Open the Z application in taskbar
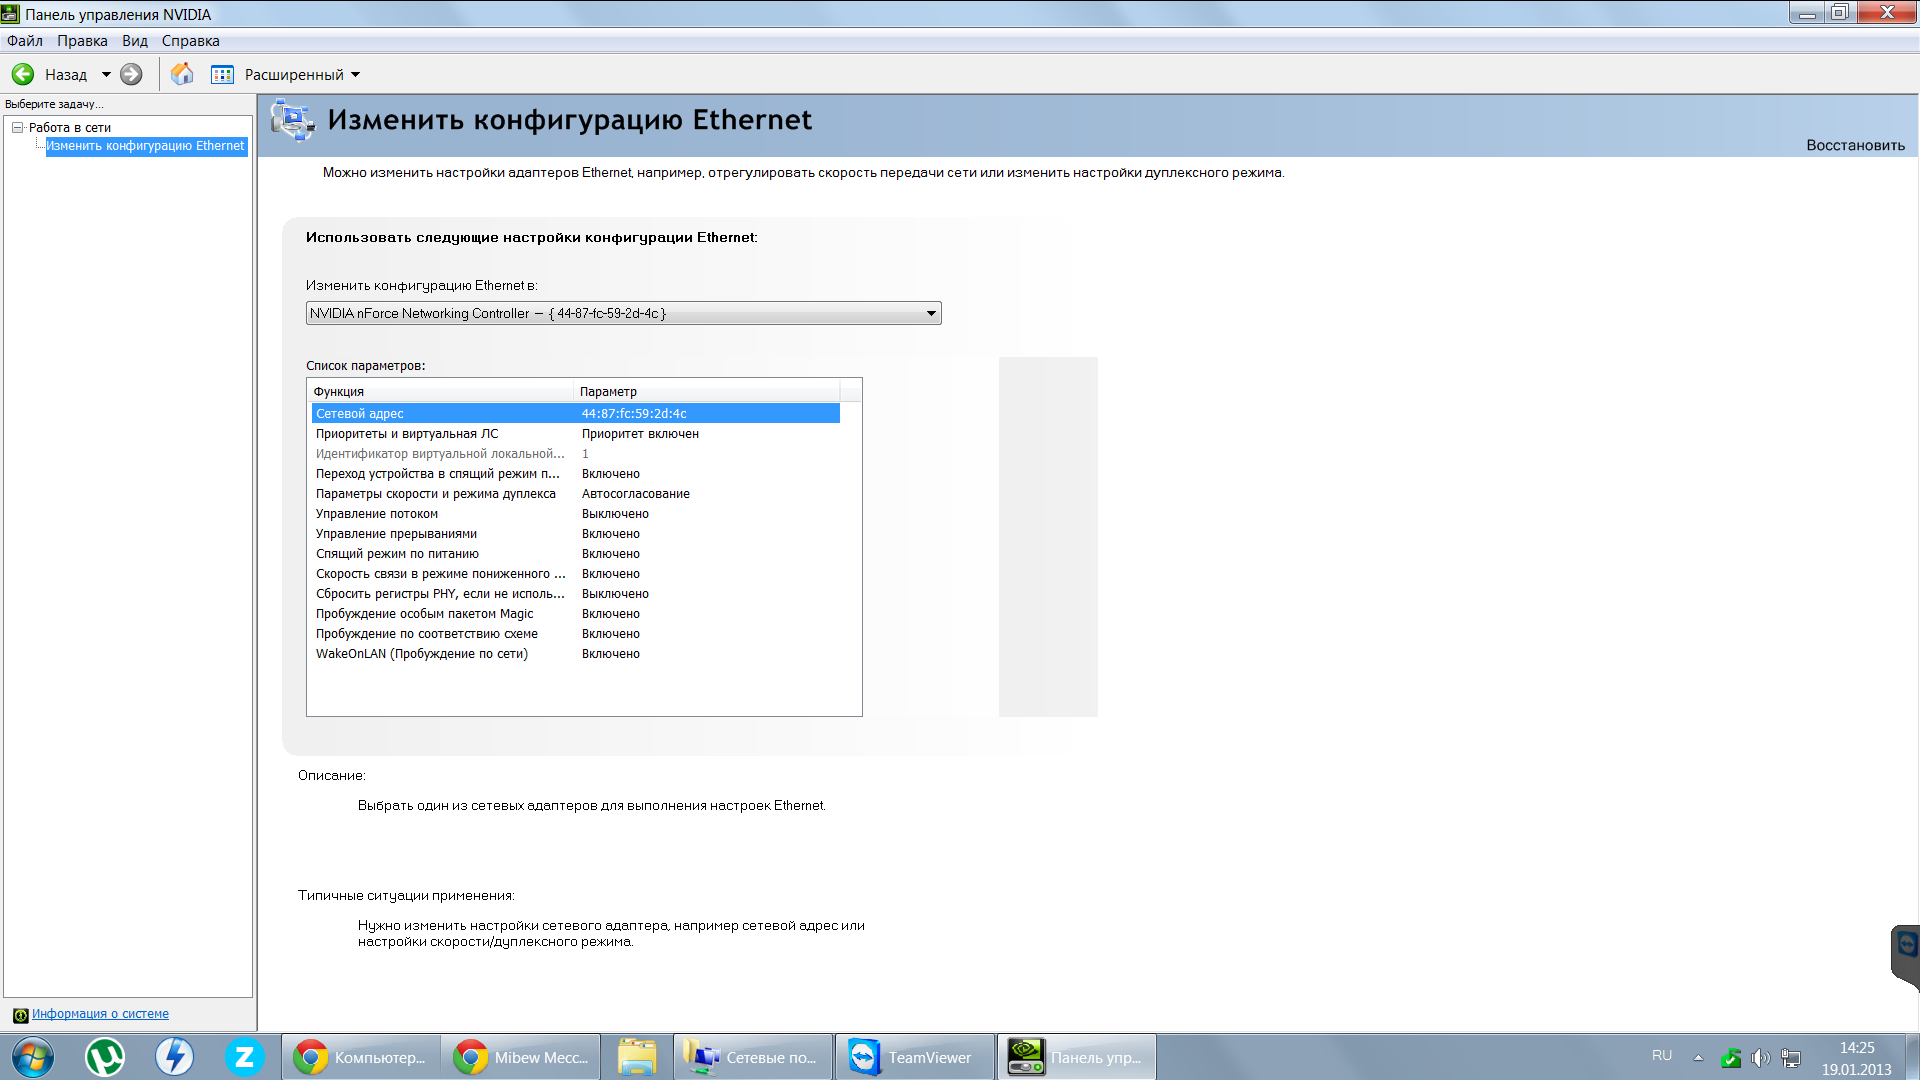The image size is (1920, 1080). [244, 1057]
